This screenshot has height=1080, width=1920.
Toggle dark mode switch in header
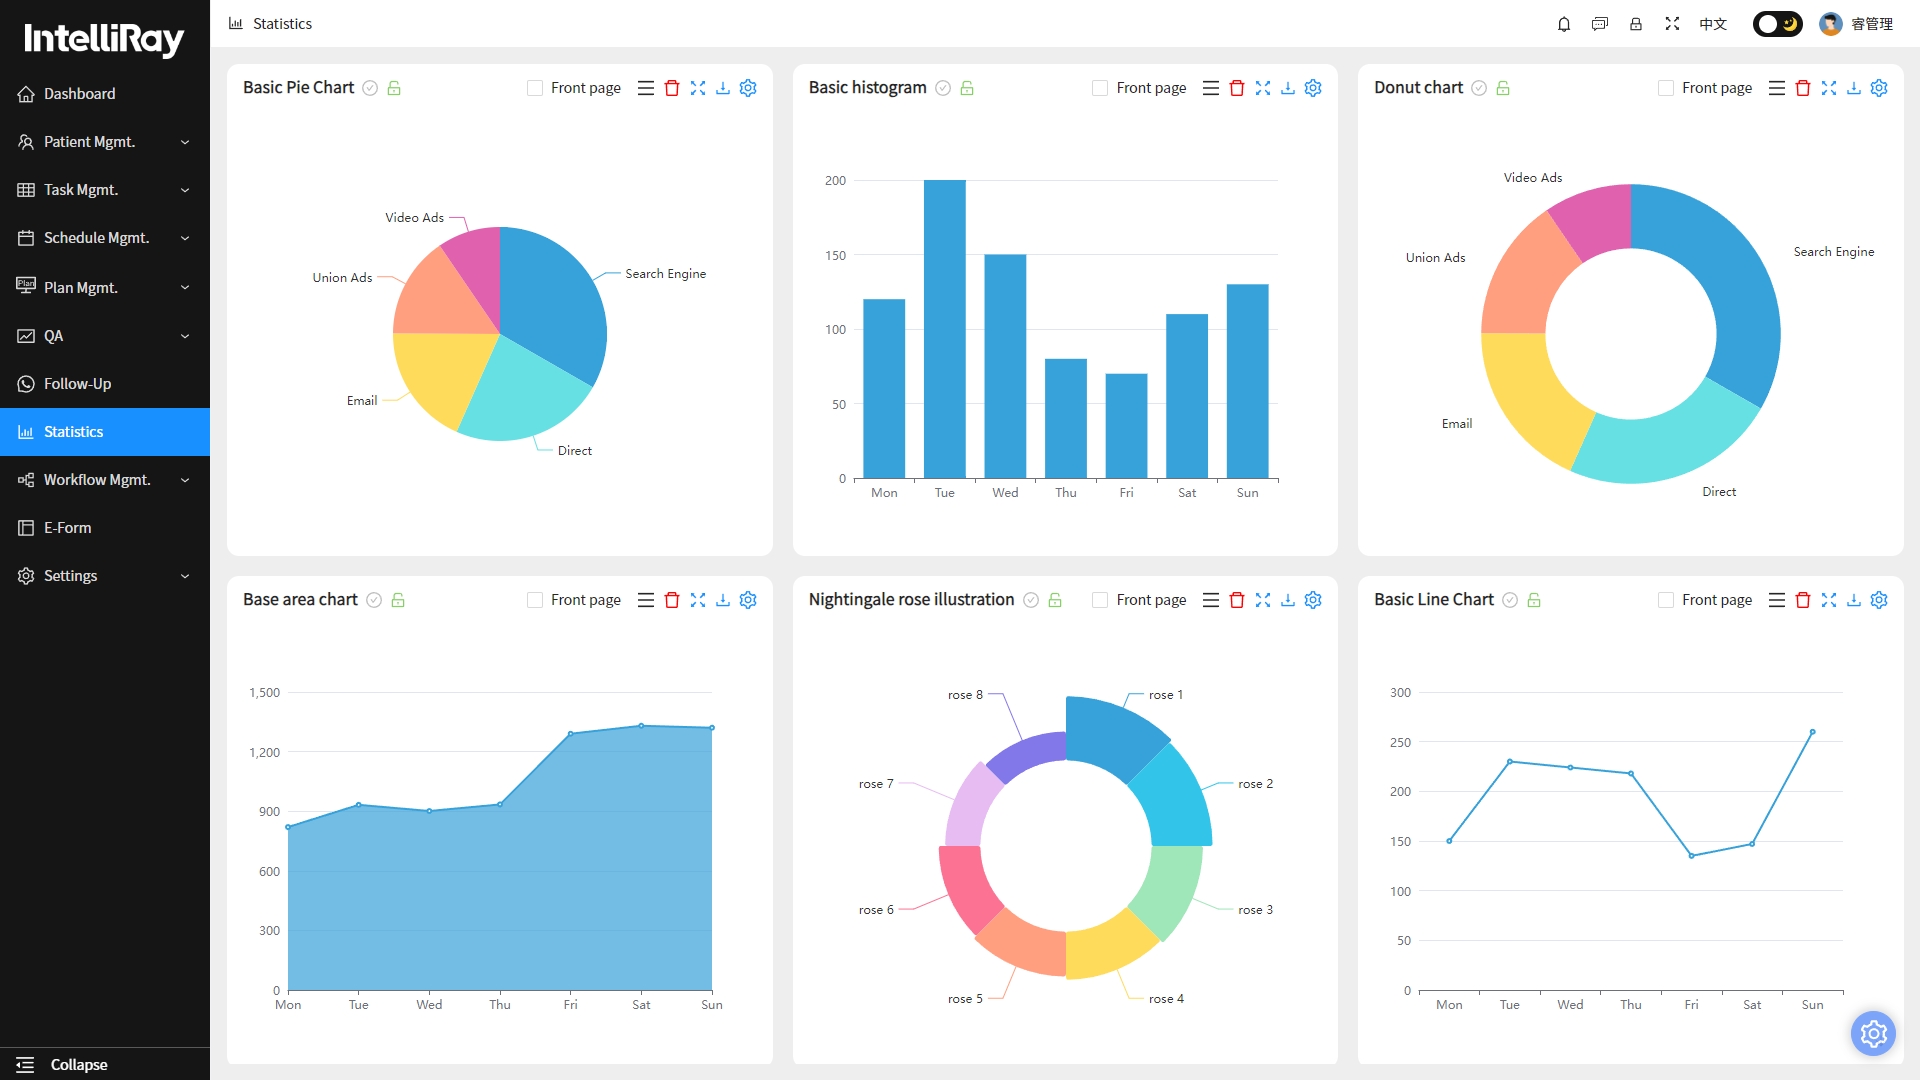pos(1777,24)
